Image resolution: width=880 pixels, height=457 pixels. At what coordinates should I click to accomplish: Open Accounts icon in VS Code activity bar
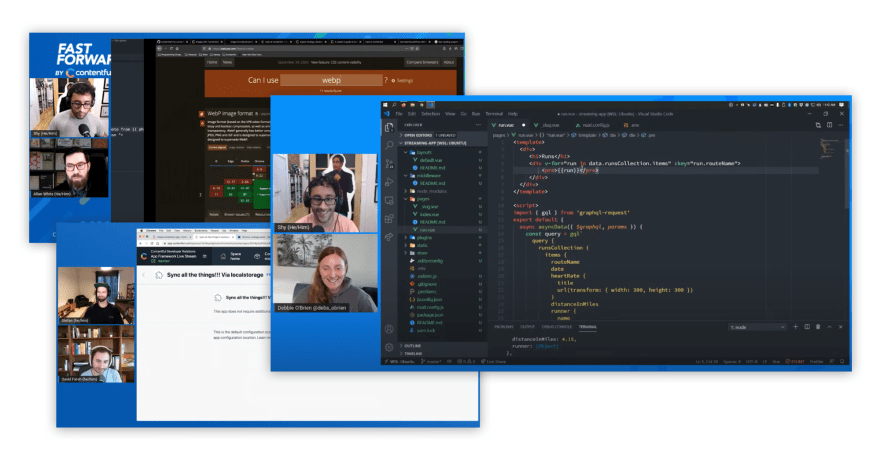[x=389, y=329]
